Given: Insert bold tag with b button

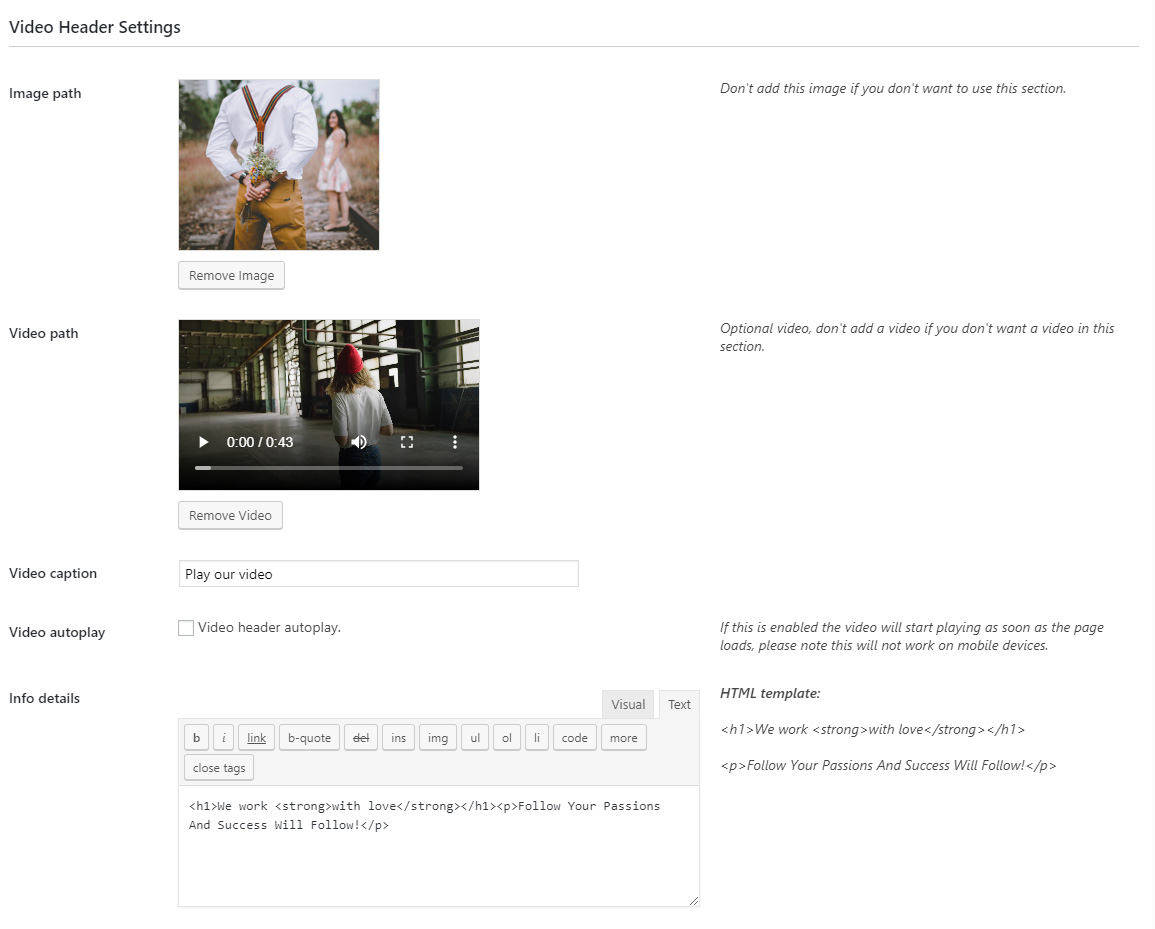Looking at the screenshot, I should click(196, 737).
